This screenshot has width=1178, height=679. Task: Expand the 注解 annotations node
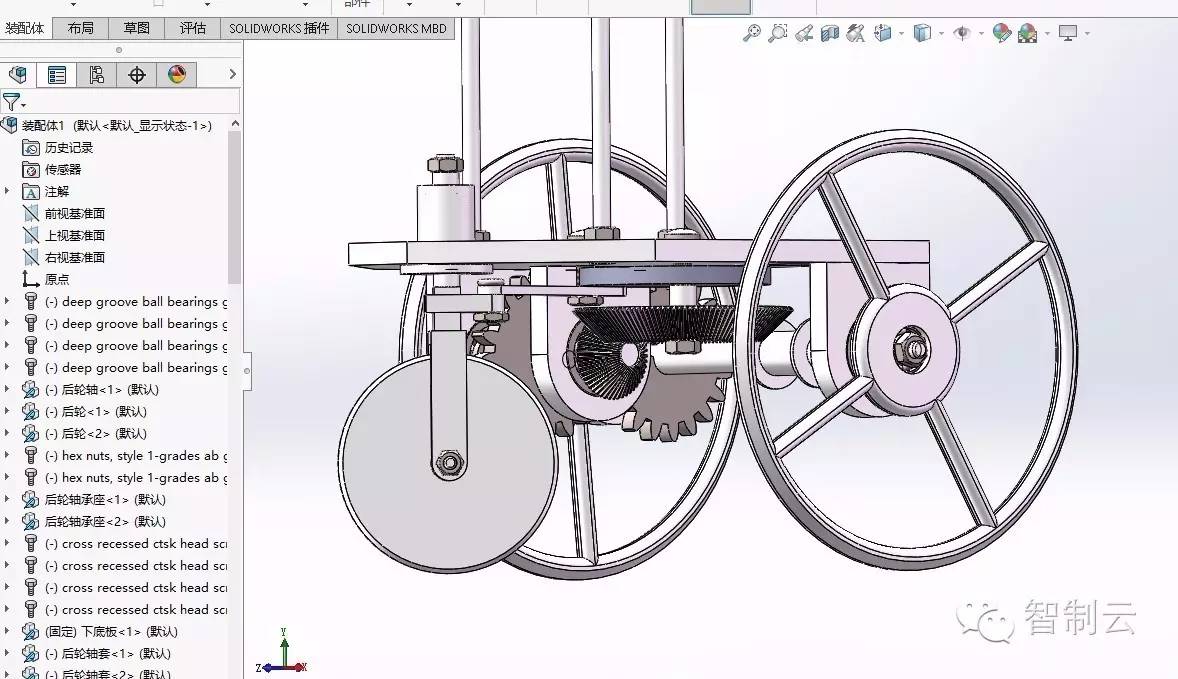point(8,192)
